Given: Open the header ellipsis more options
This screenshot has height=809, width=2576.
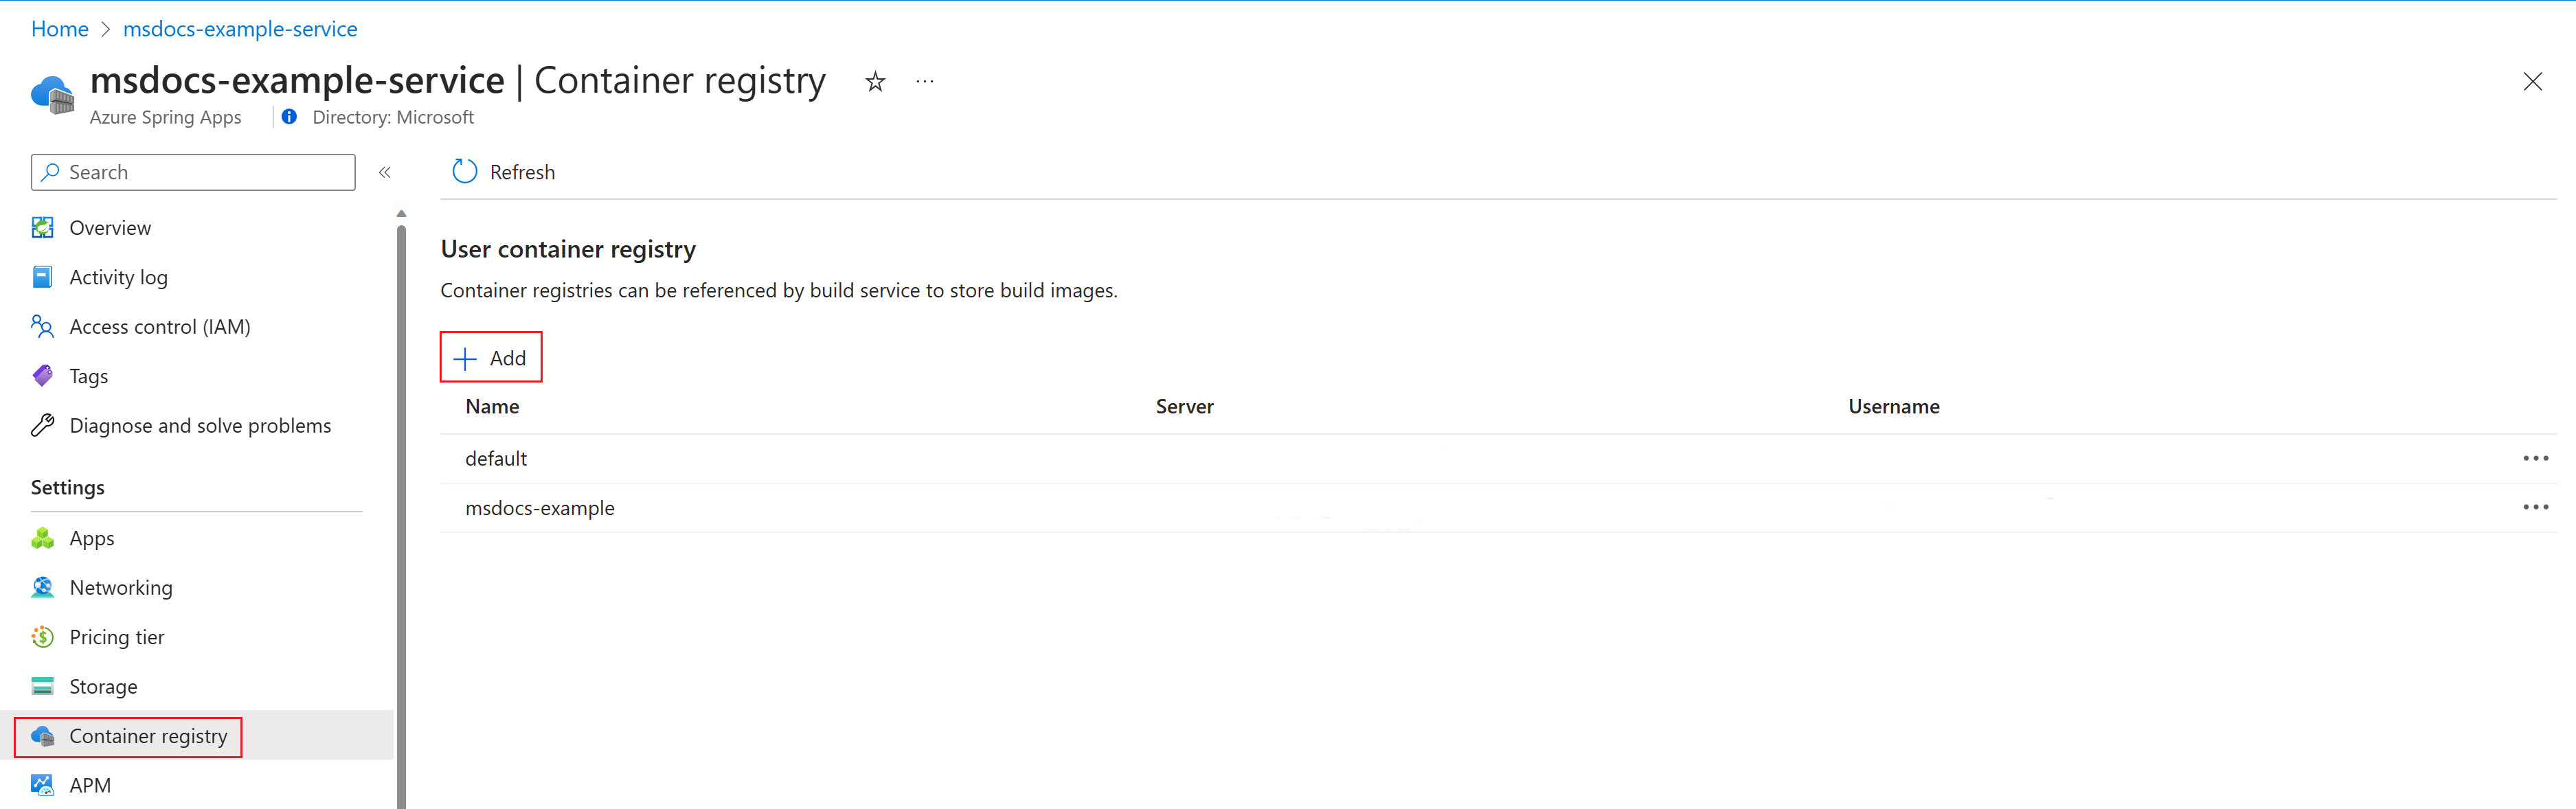Looking at the screenshot, I should click(925, 82).
